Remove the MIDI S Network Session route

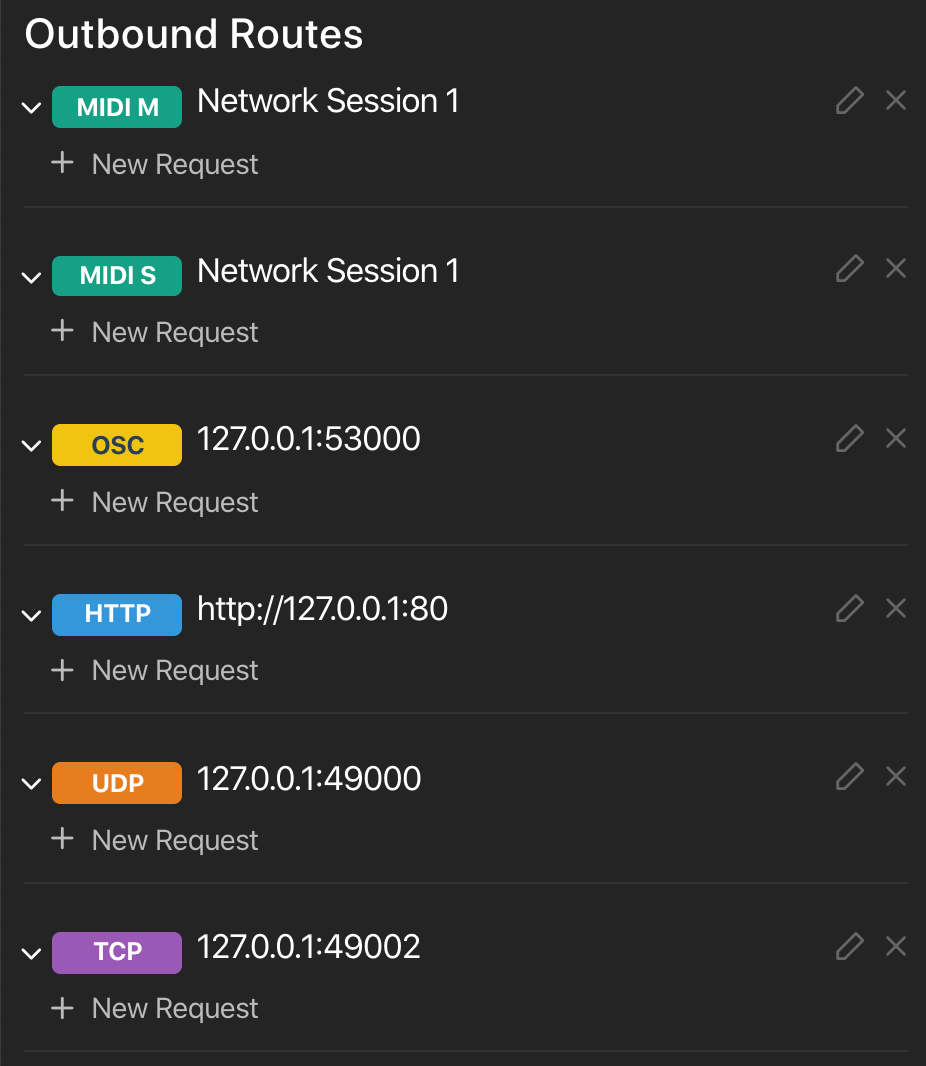[896, 269]
